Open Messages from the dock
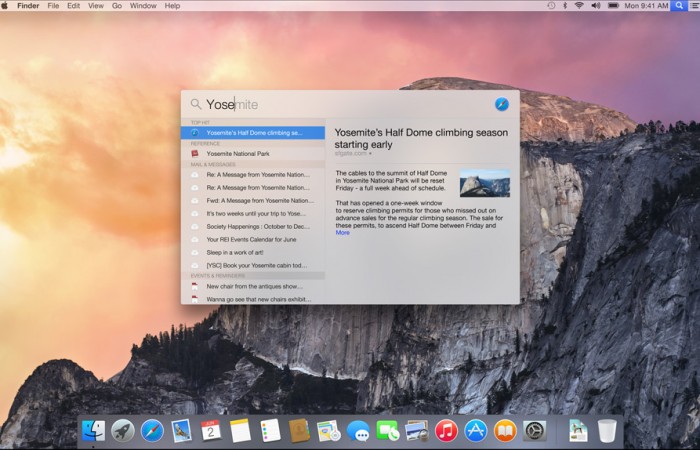This screenshot has width=700, height=450. pyautogui.click(x=358, y=430)
